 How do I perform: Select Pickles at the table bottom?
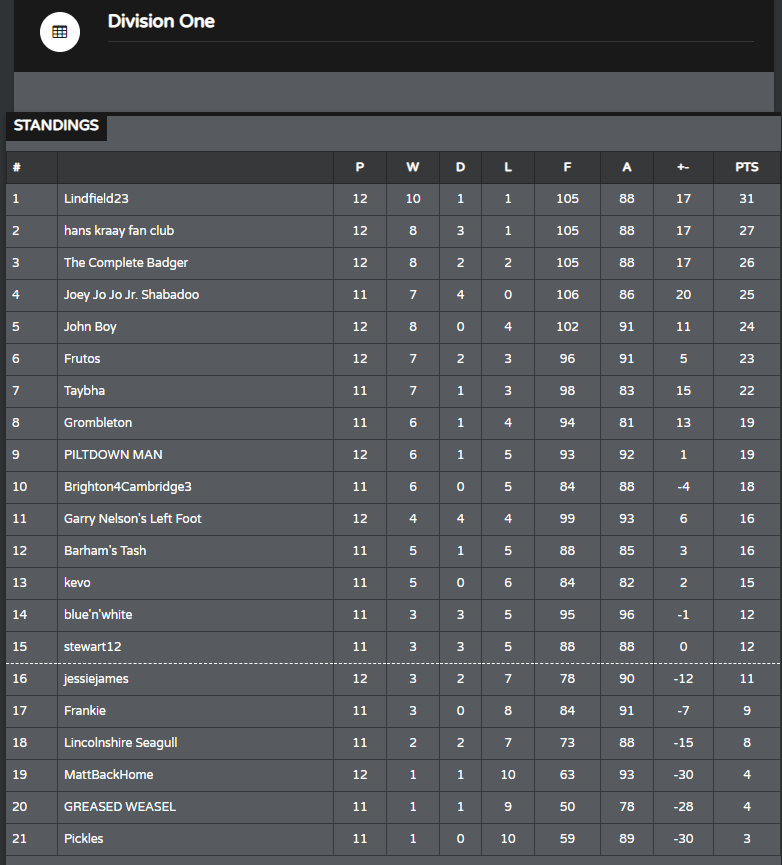tap(83, 839)
